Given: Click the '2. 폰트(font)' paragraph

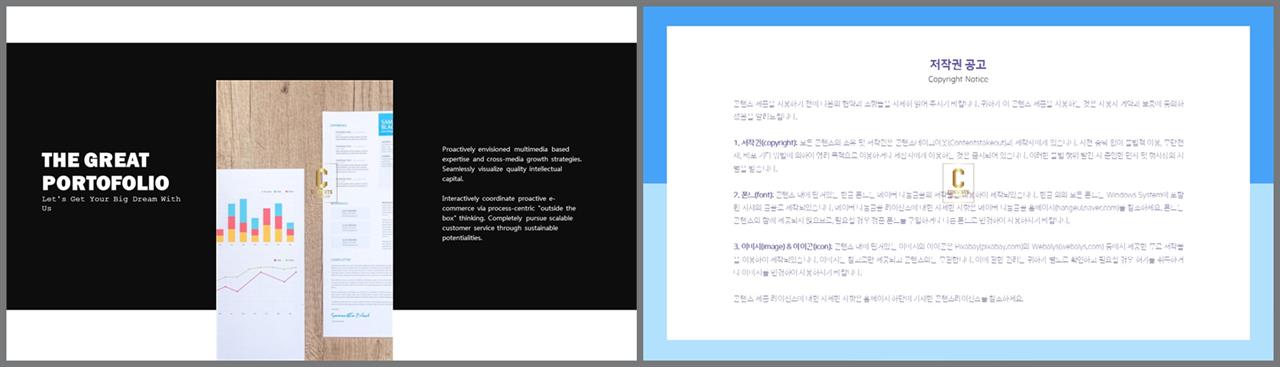Looking at the screenshot, I should click(958, 207).
